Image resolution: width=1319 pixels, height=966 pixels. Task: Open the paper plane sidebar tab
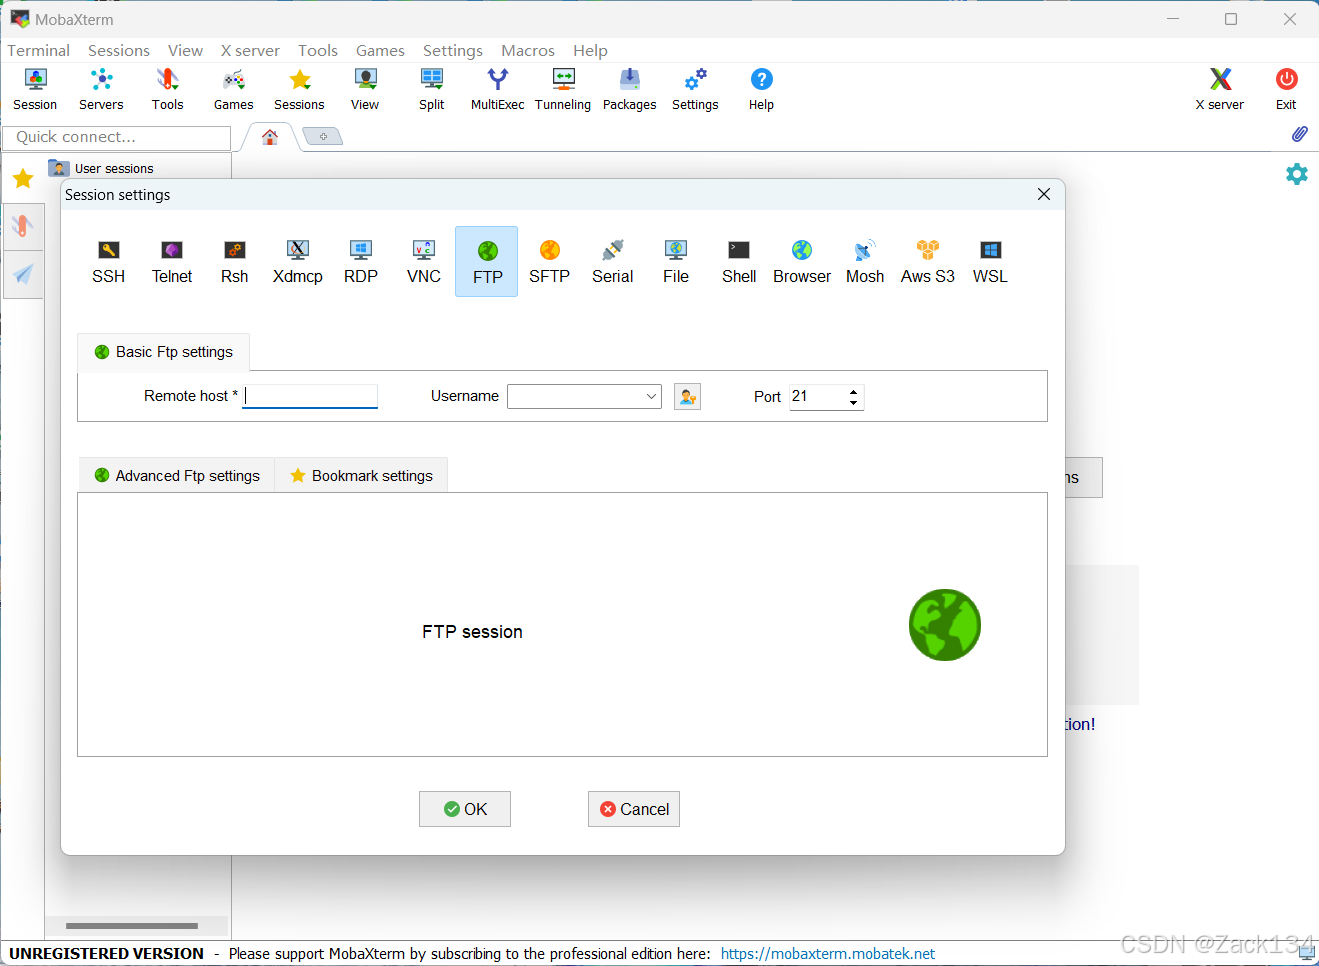(x=23, y=274)
